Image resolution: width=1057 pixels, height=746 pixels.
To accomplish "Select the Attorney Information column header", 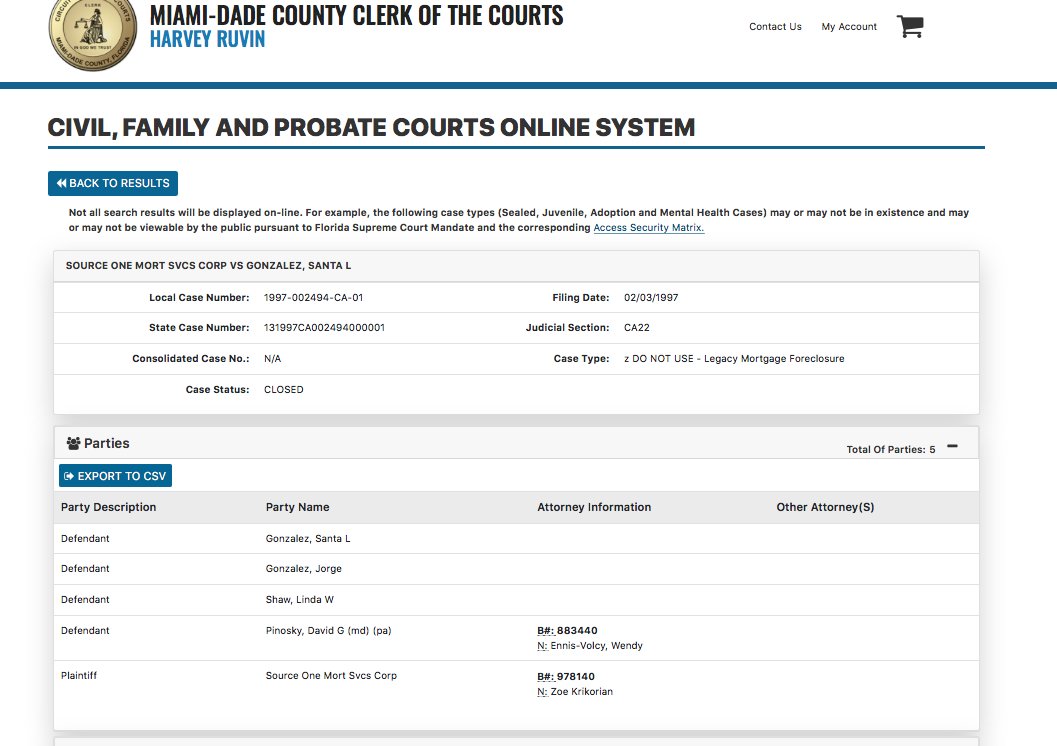I will (x=594, y=507).
